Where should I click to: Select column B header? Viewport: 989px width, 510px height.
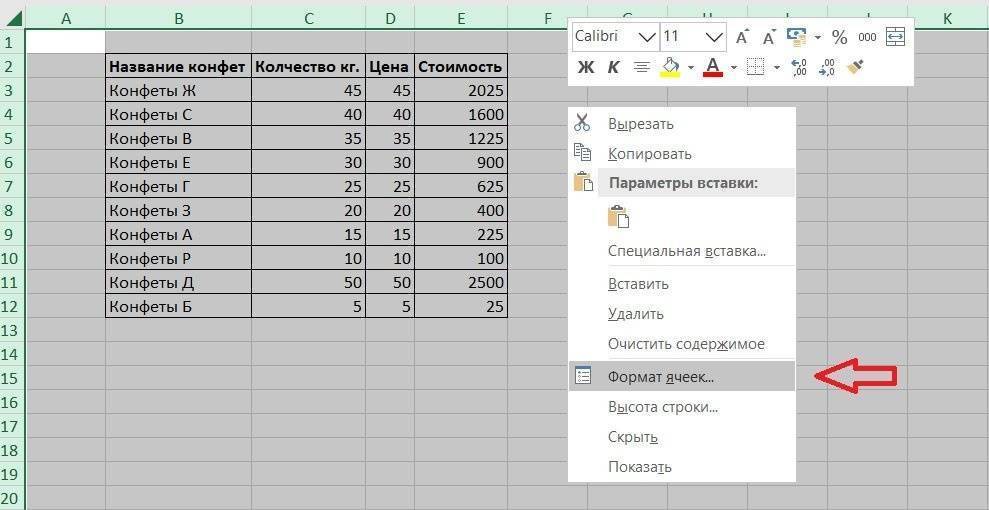178,19
